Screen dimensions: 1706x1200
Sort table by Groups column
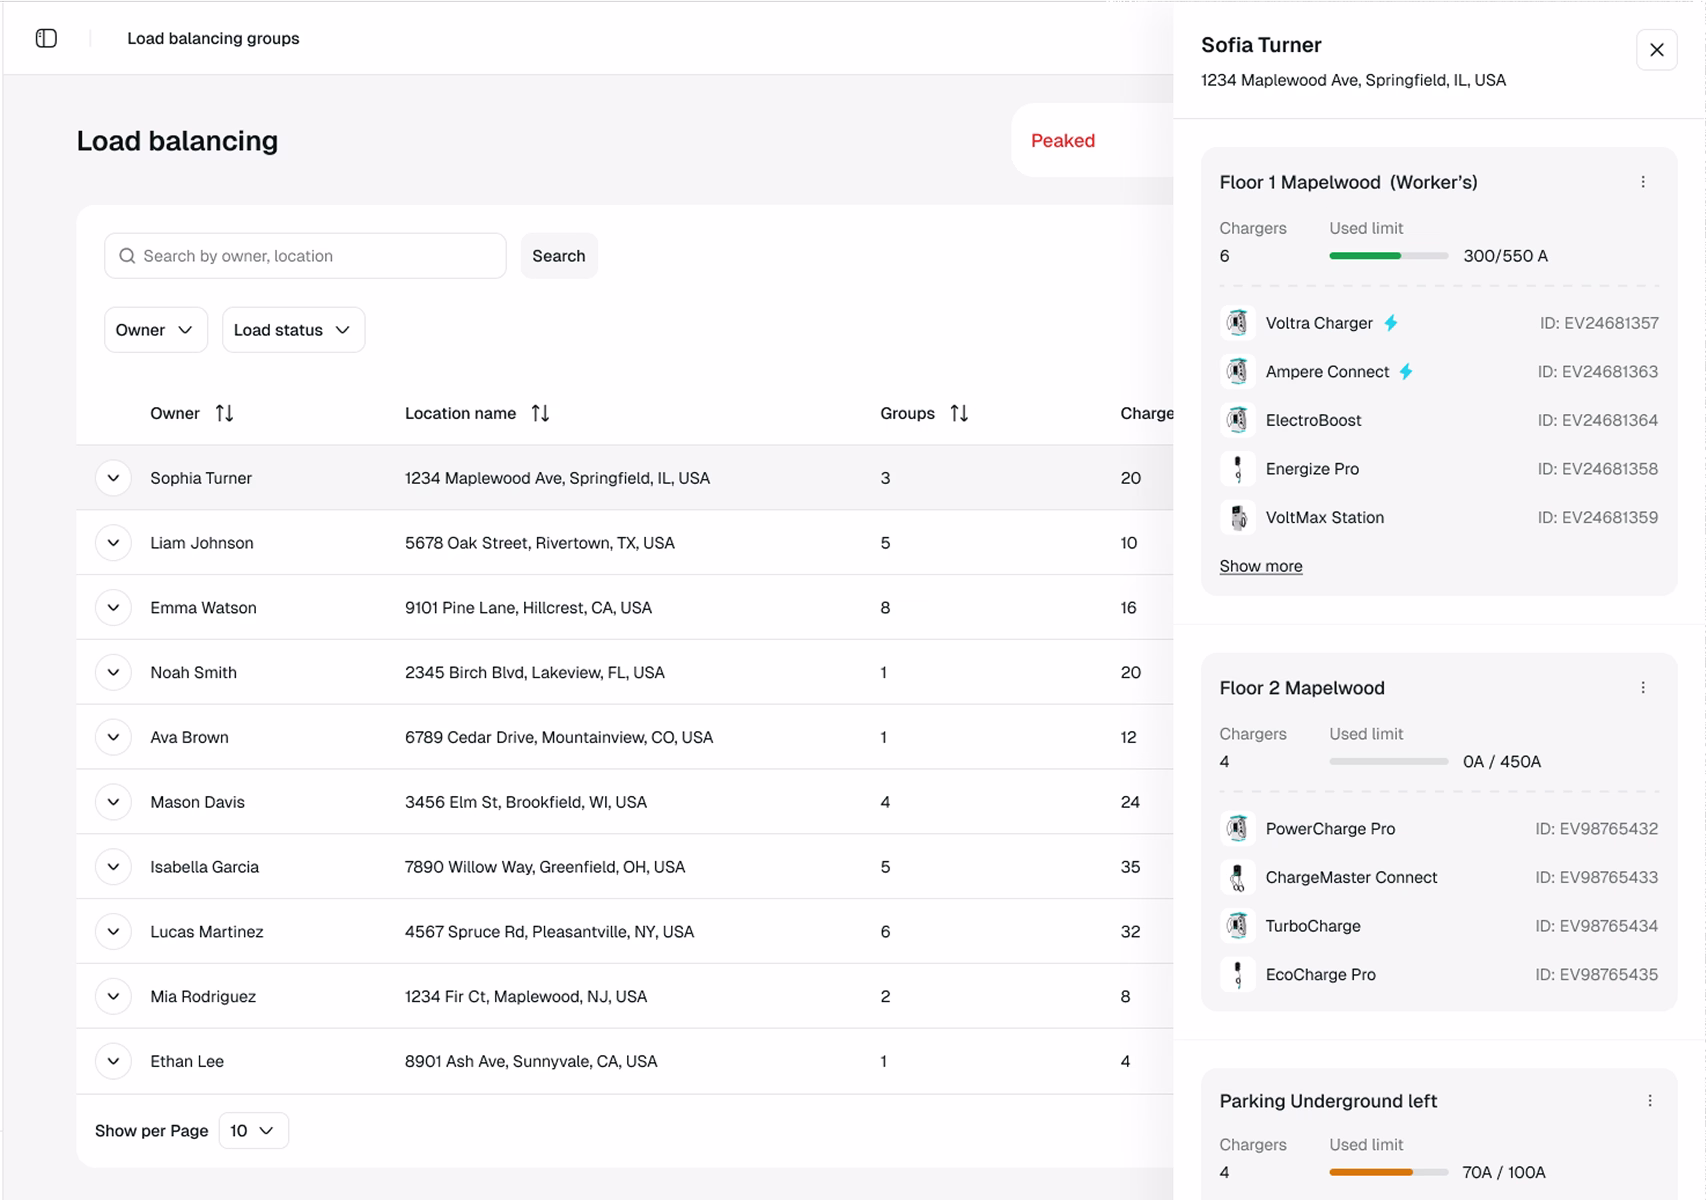click(x=959, y=413)
